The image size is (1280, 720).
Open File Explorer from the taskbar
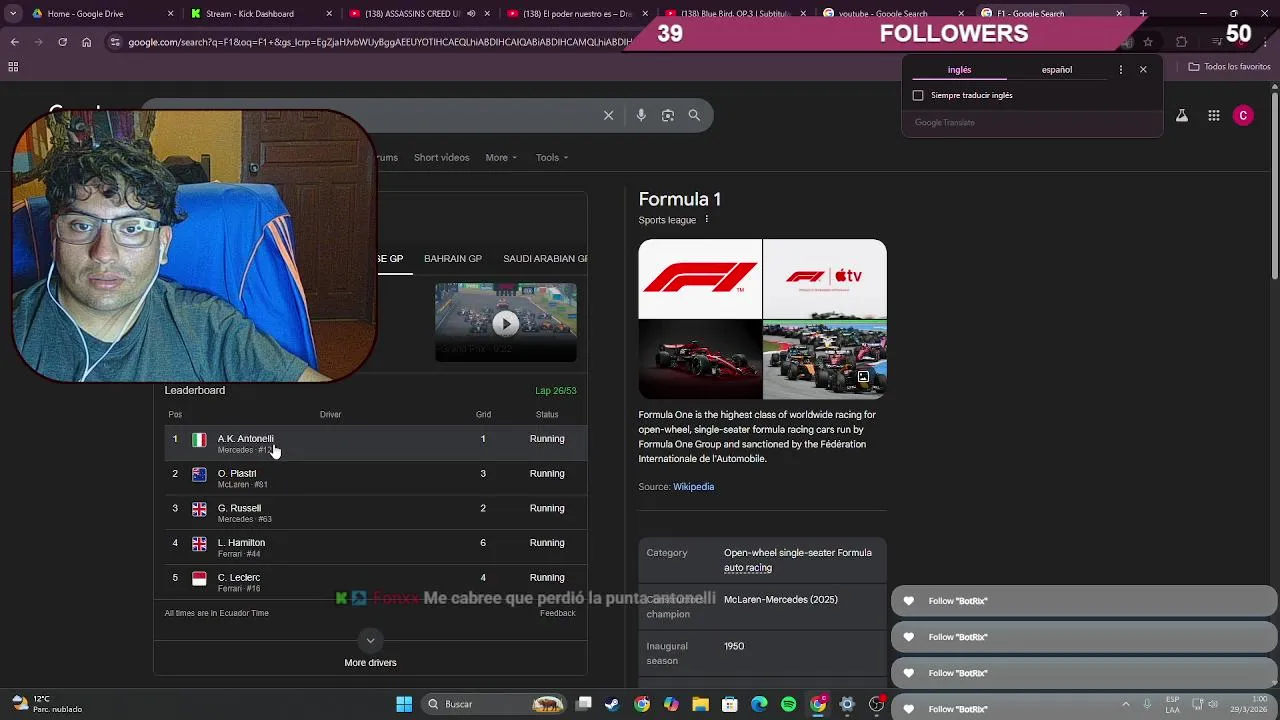(700, 704)
